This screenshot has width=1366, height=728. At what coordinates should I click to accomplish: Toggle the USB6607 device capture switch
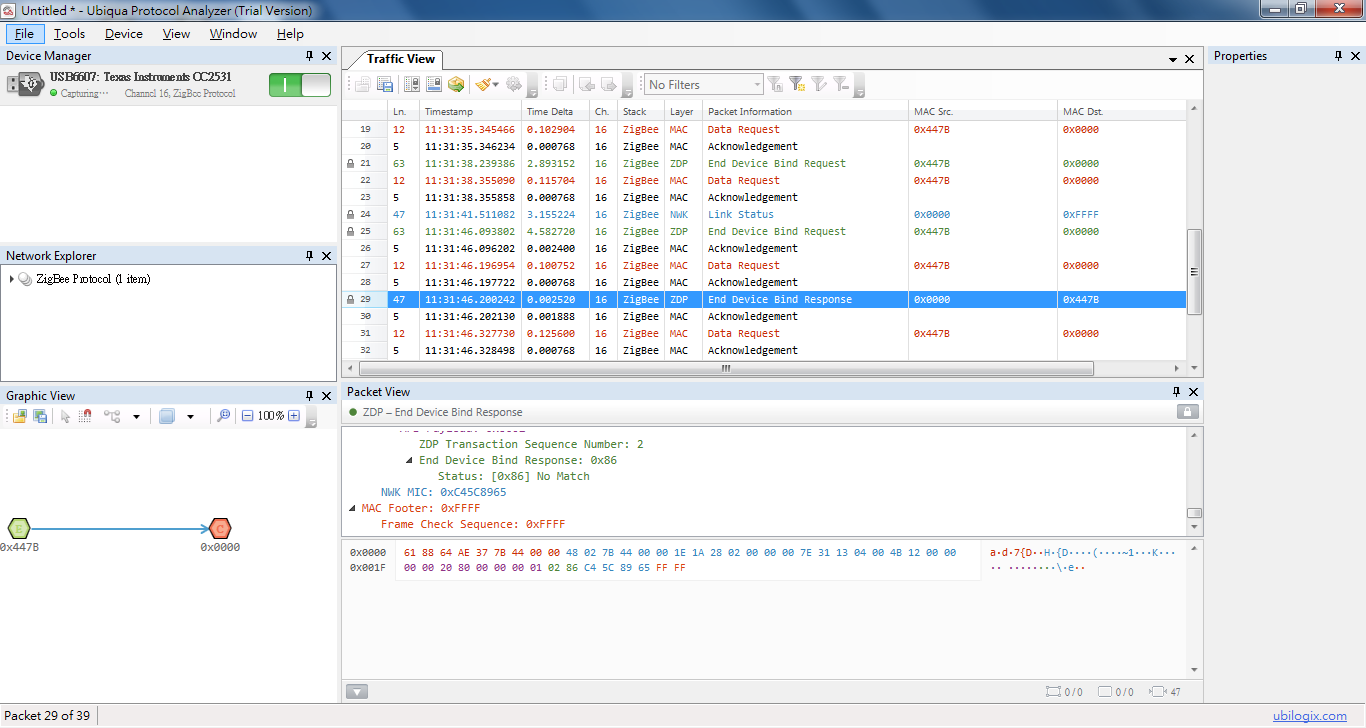(x=299, y=85)
